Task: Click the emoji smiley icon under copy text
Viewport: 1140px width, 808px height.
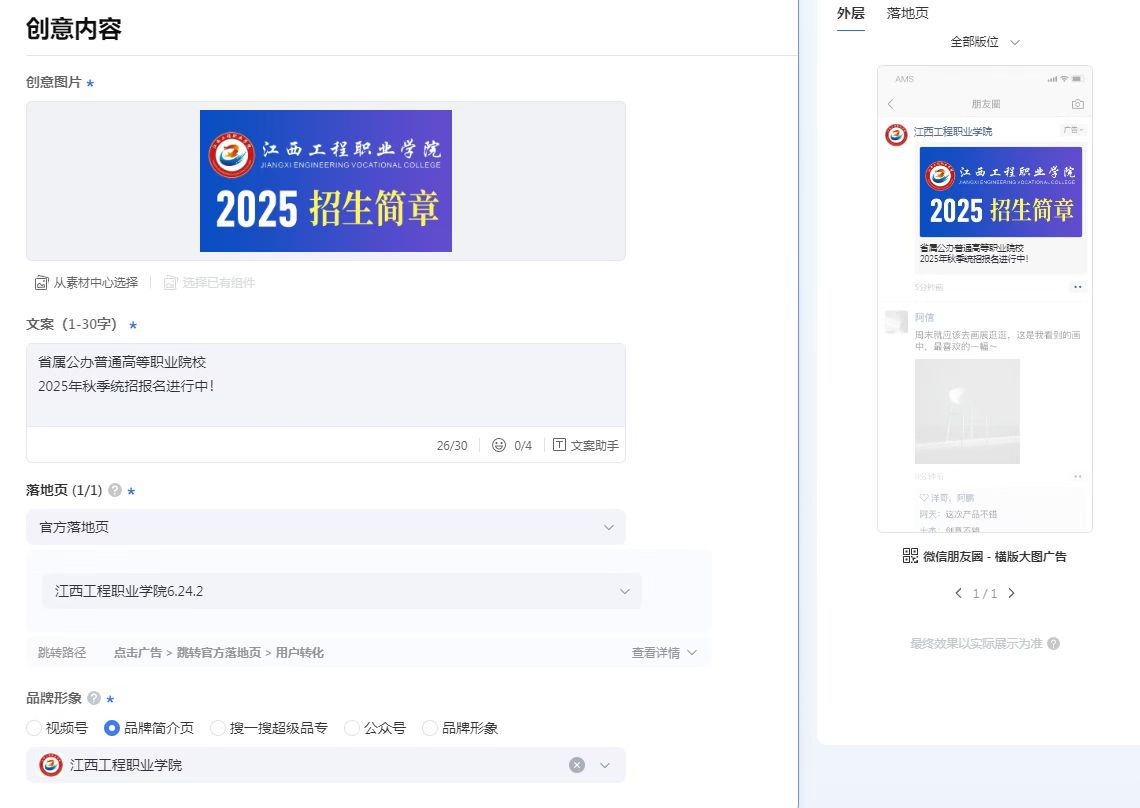Action: 499,445
